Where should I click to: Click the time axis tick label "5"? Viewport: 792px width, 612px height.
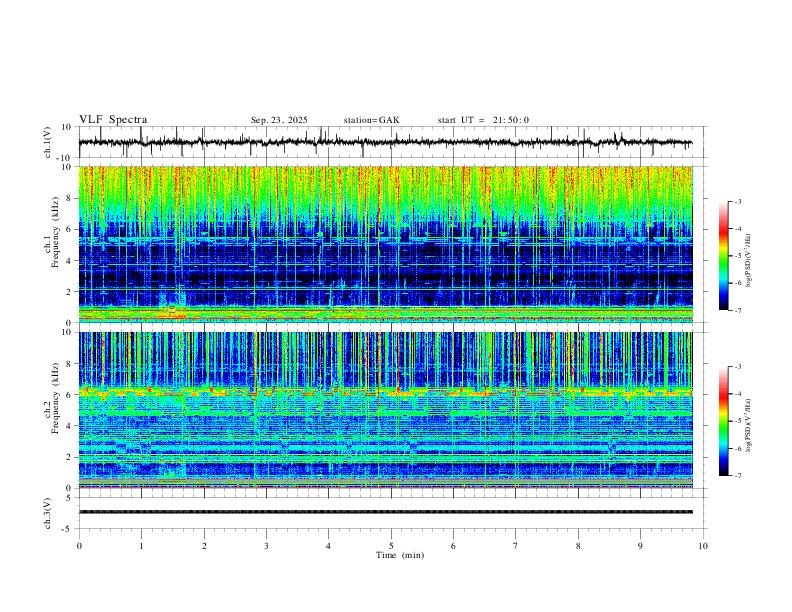391,546
